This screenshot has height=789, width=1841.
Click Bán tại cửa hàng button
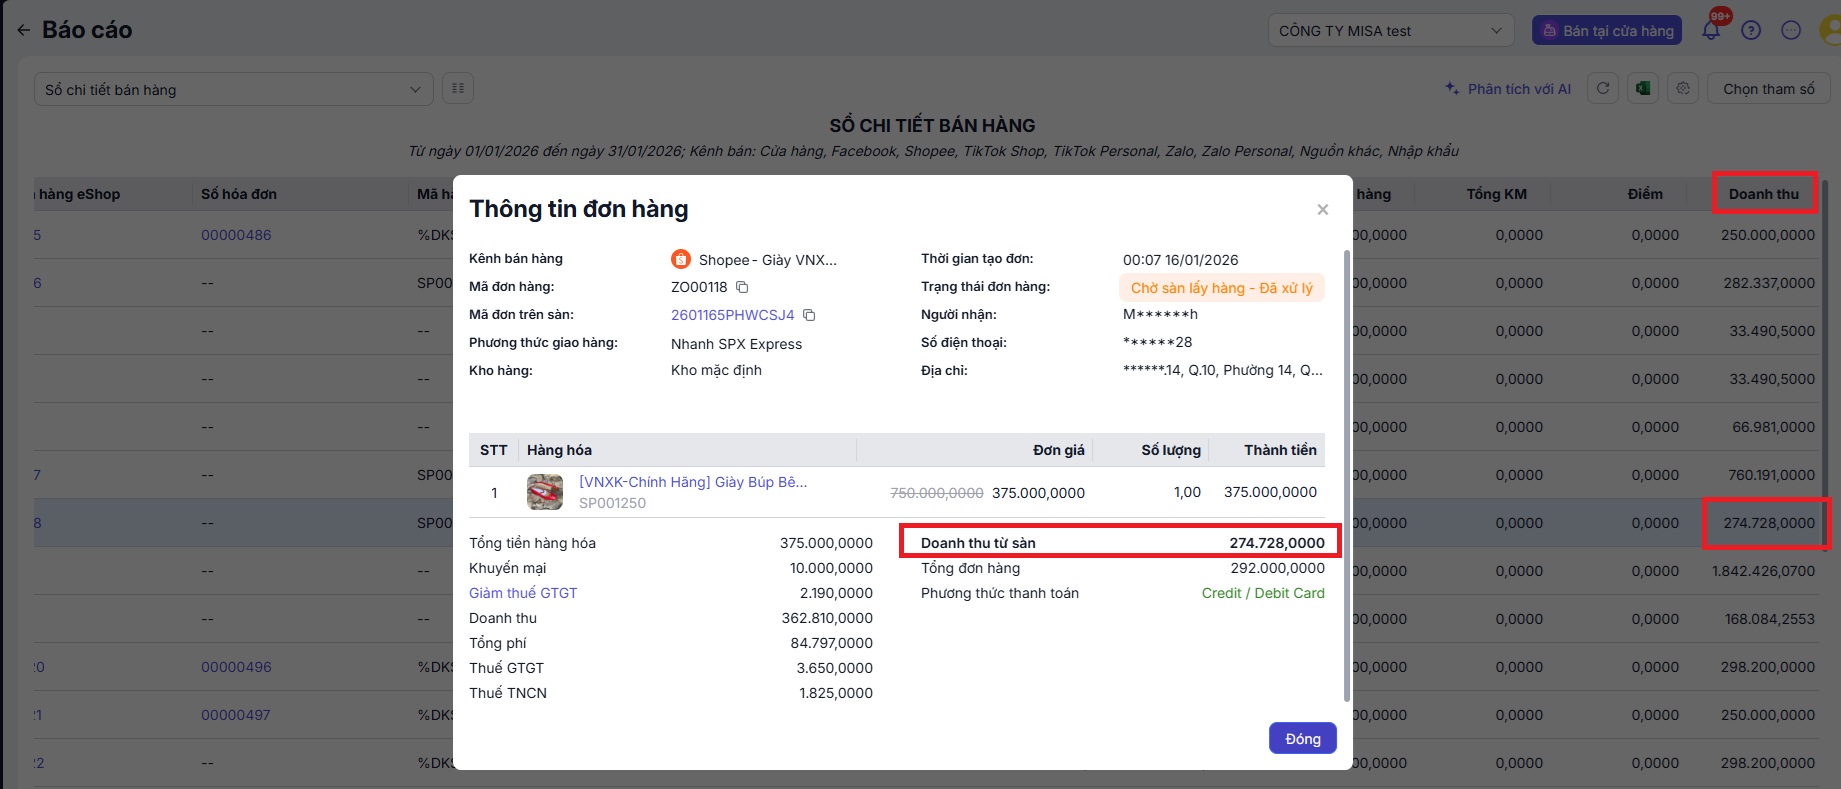click(1607, 31)
